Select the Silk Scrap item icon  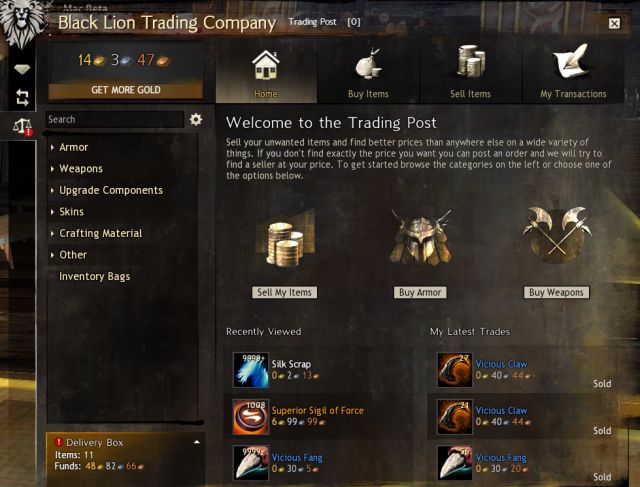pos(251,370)
